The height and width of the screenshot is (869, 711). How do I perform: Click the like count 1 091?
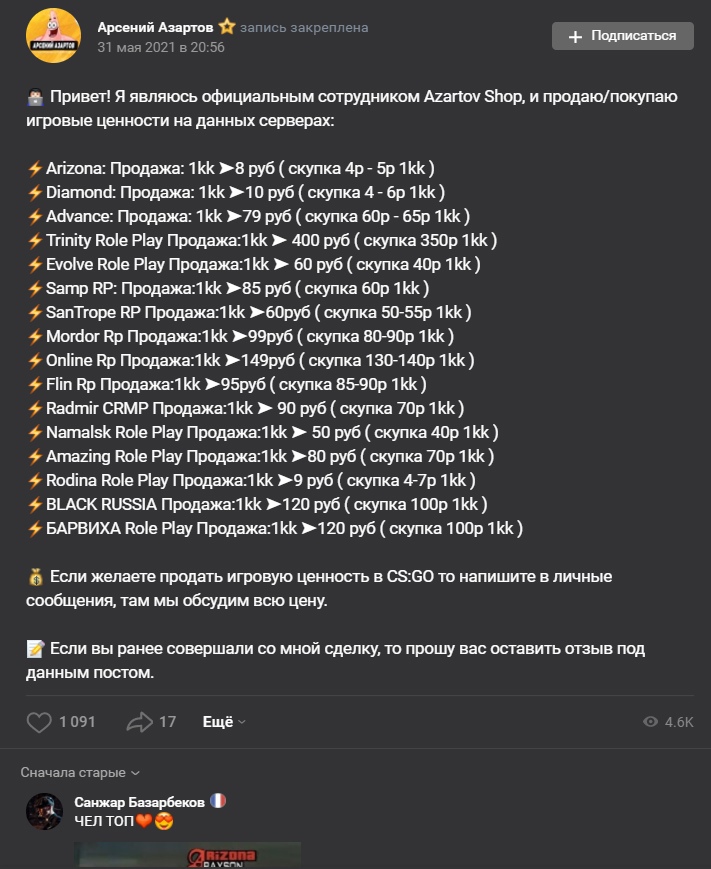click(x=77, y=722)
